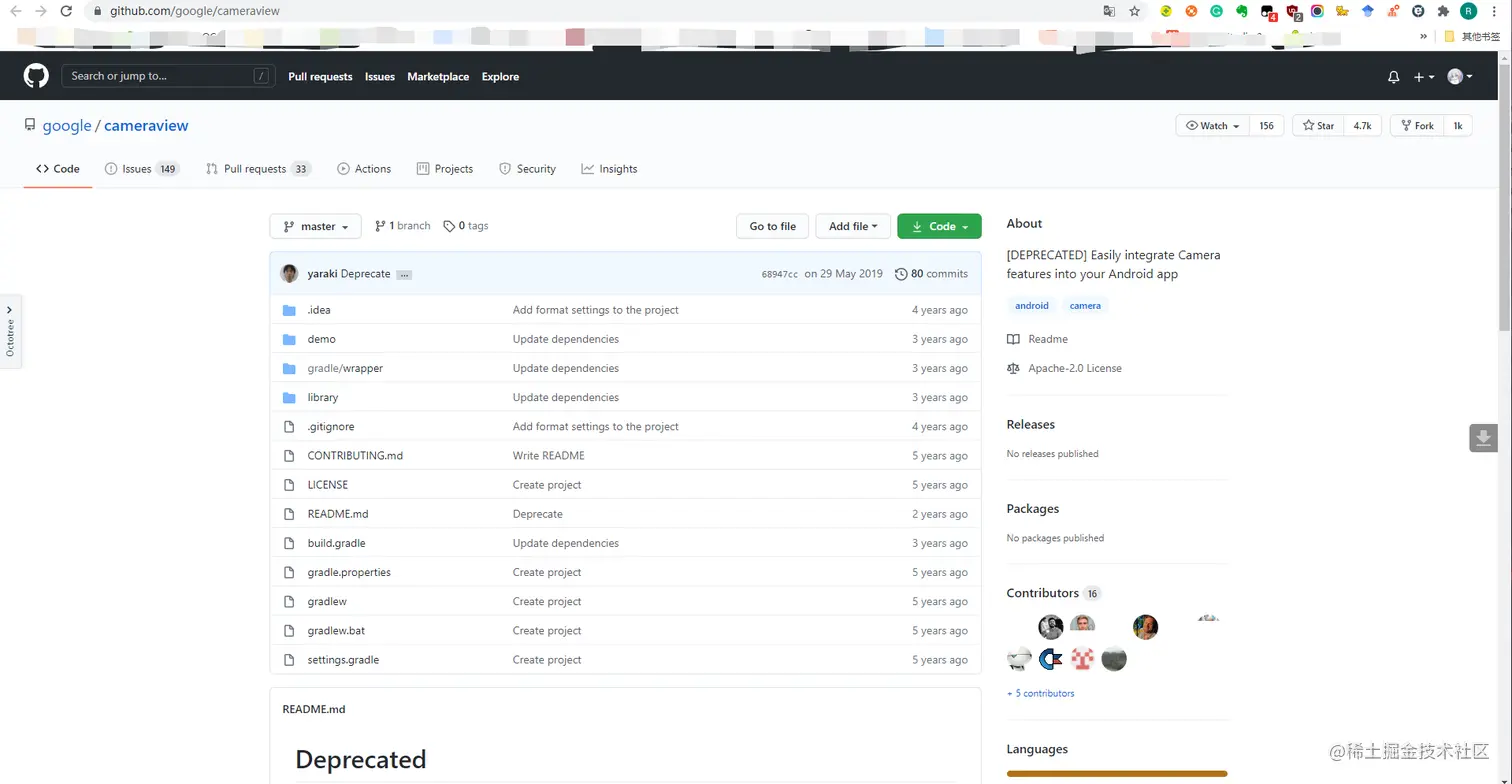Open Issues in top navigation

click(x=380, y=77)
